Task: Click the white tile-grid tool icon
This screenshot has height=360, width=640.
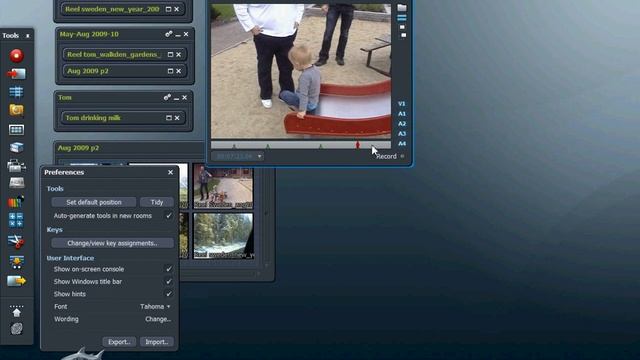Action: coord(16,130)
